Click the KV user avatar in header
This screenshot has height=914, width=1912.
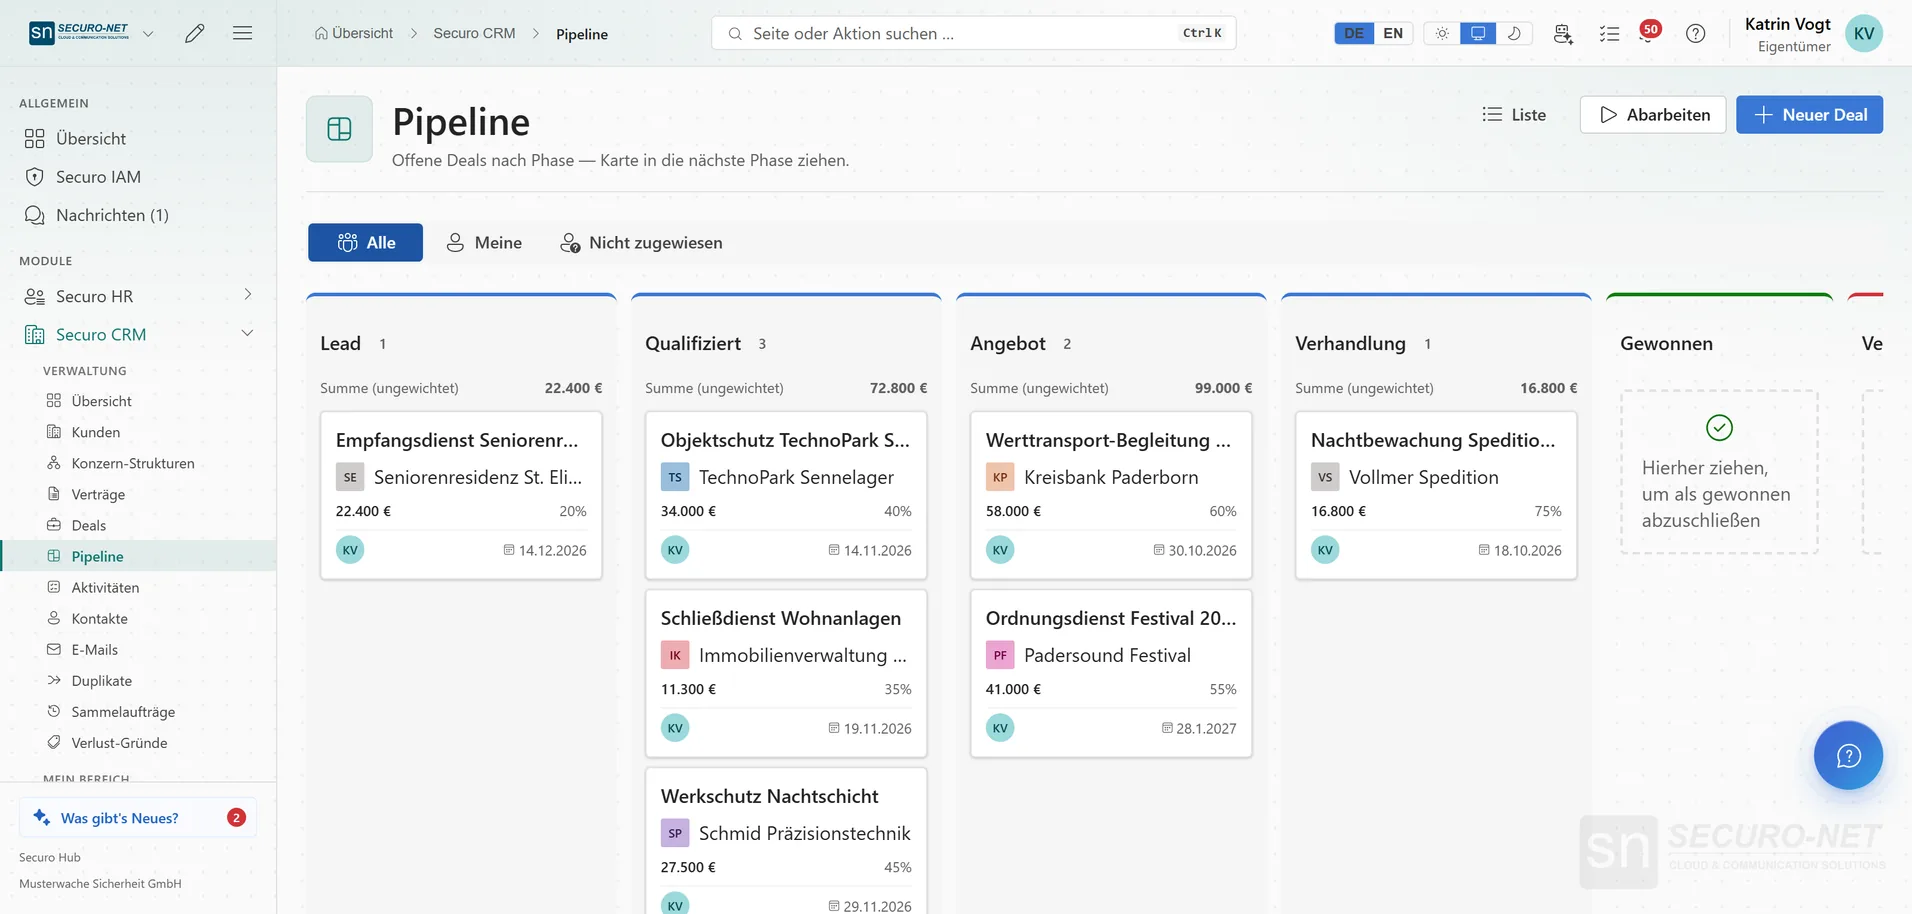(x=1863, y=33)
